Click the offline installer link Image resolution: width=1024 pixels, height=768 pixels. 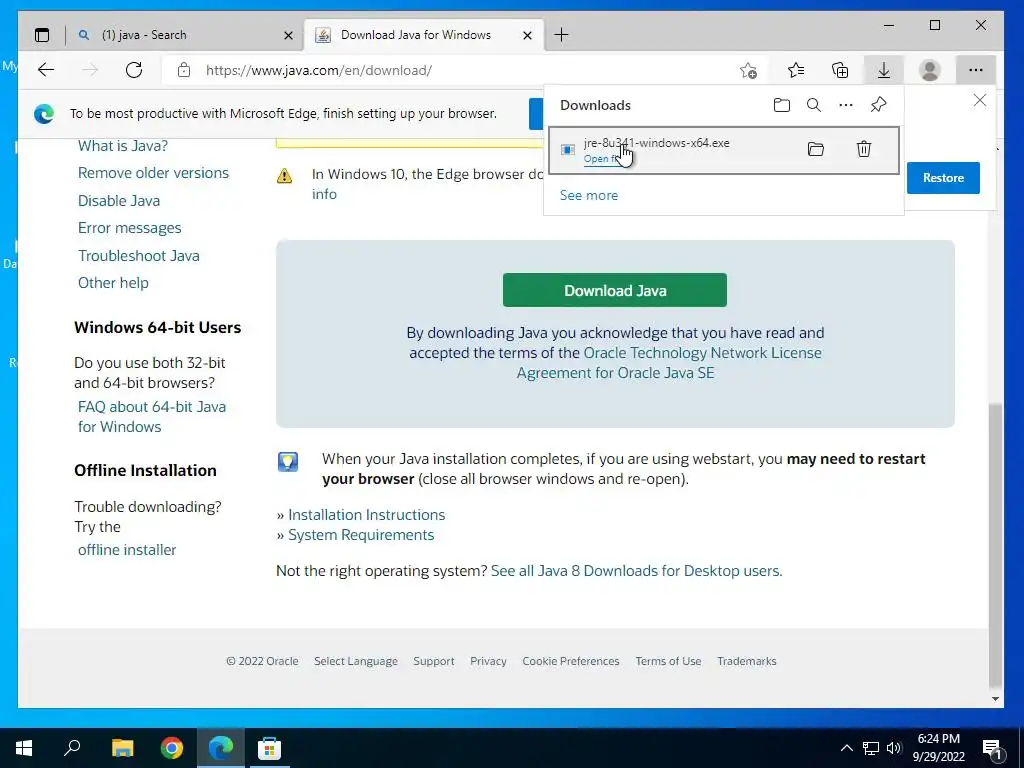[x=127, y=550]
